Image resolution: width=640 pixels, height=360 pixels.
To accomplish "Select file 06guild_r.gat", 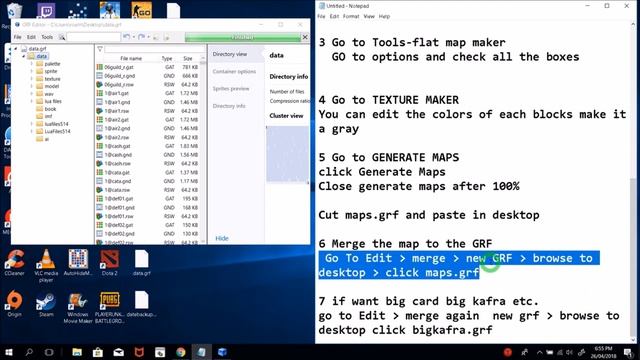I will tap(118, 67).
